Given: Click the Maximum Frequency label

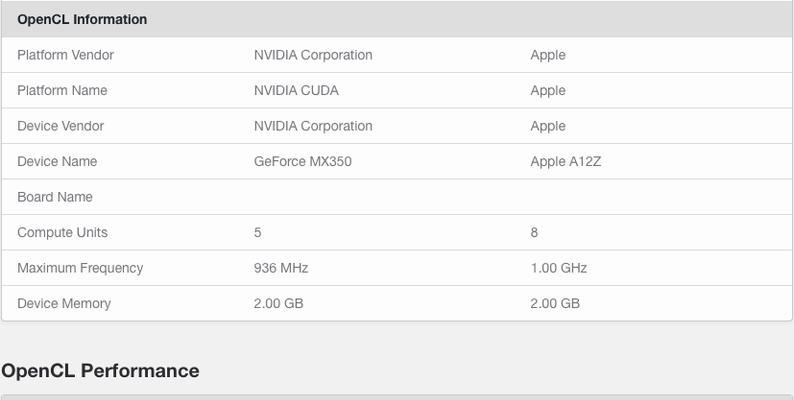Looking at the screenshot, I should 80,268.
